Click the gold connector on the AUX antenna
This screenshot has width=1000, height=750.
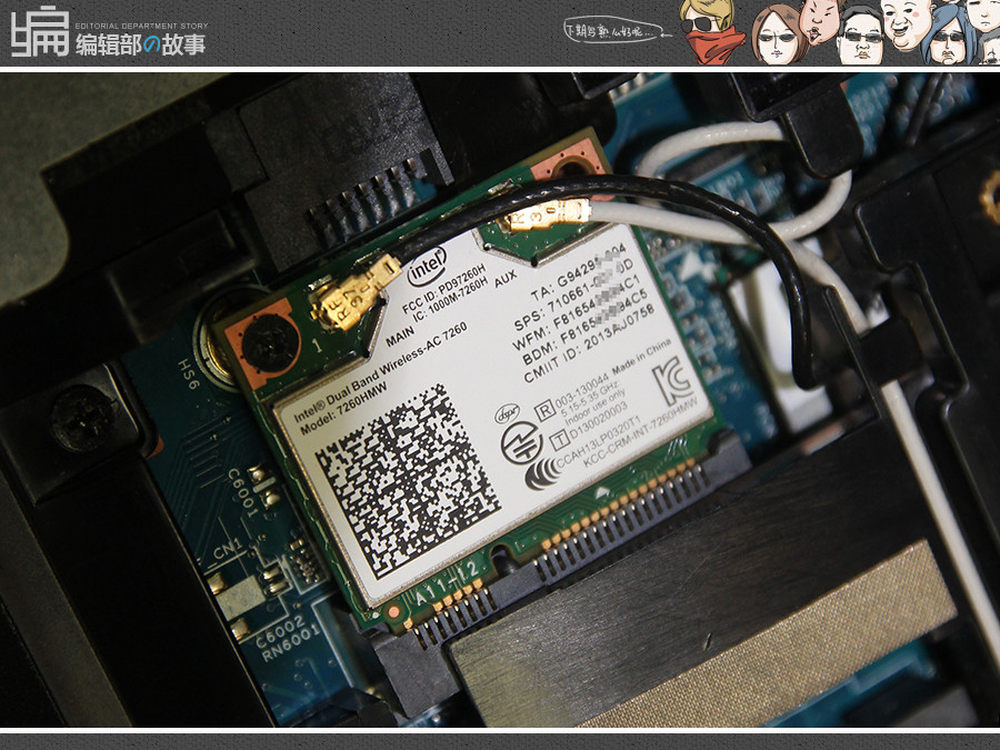pyautogui.click(x=543, y=216)
